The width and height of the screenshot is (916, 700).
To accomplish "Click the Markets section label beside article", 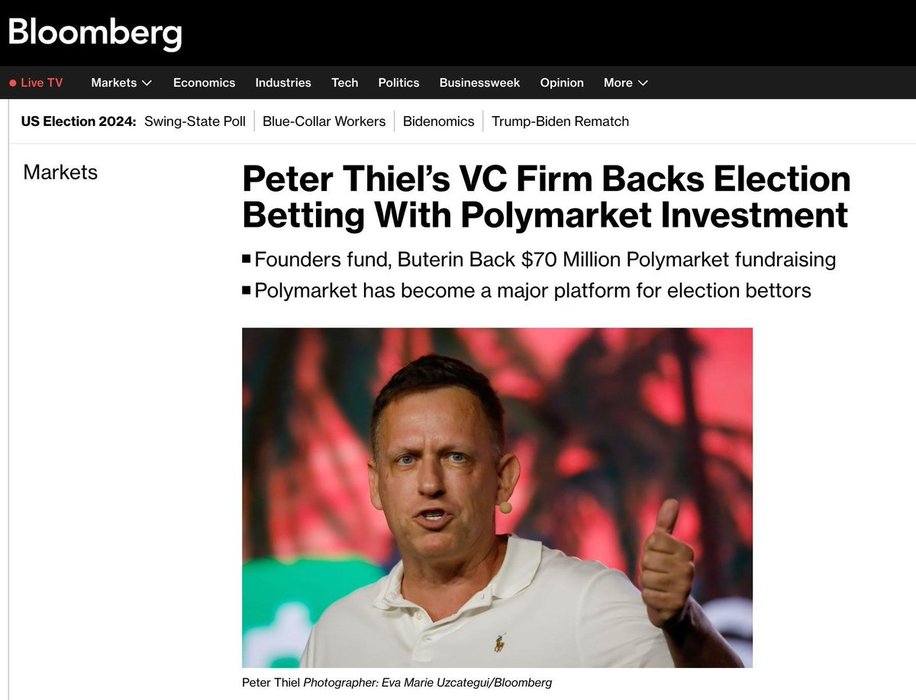I will click(x=60, y=172).
